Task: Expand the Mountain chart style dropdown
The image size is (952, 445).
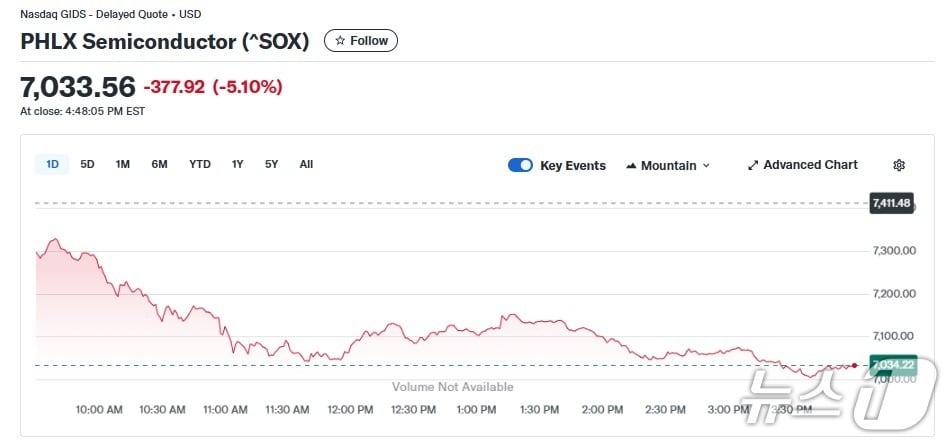Action: point(706,165)
